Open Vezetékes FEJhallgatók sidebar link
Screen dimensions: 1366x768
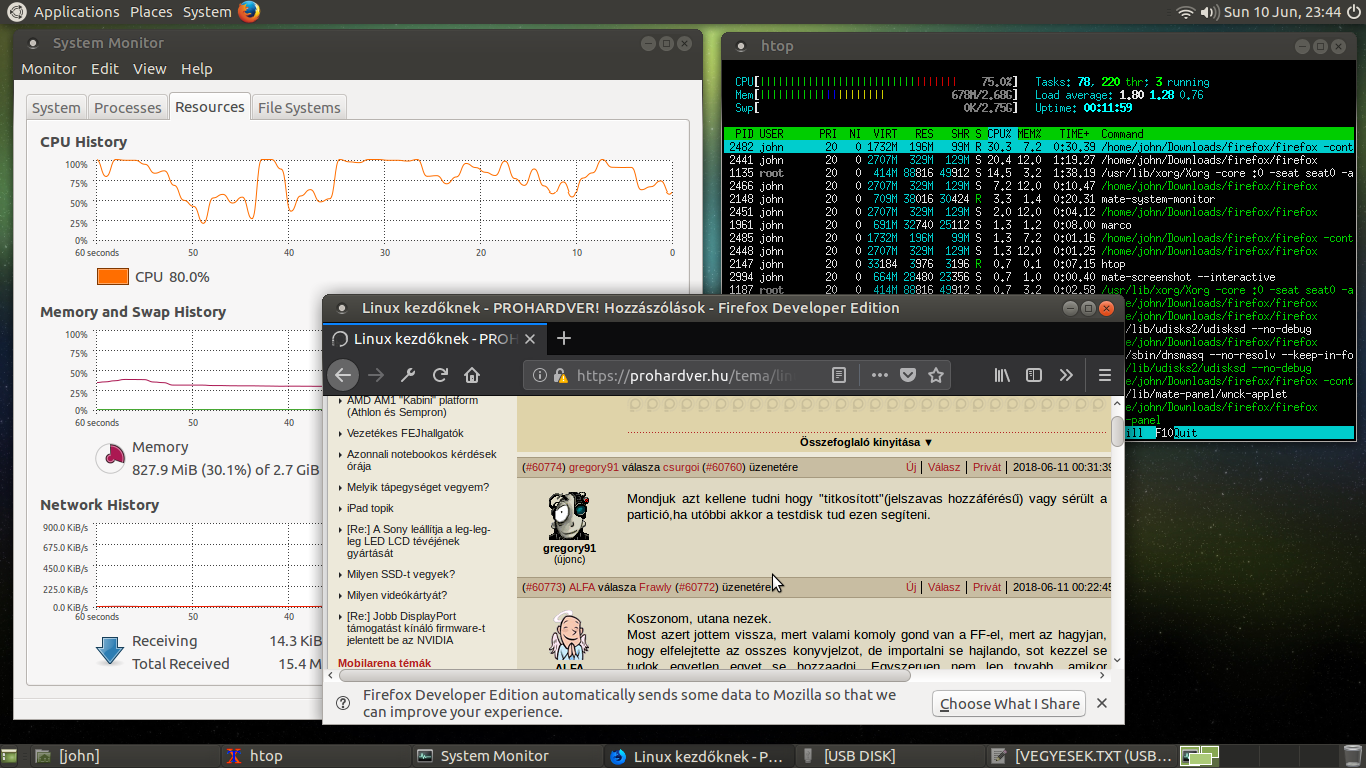coord(405,433)
